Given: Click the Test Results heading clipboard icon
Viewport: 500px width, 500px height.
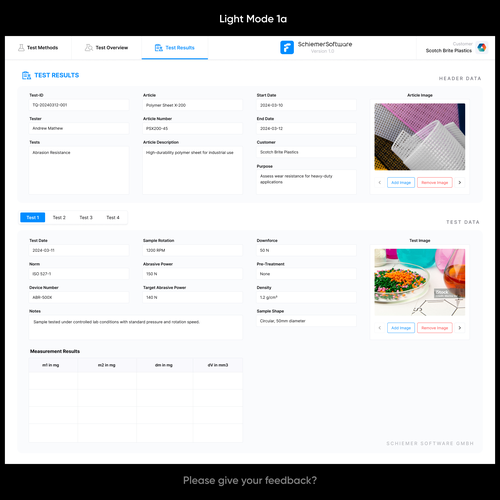Looking at the screenshot, I should point(26,75).
